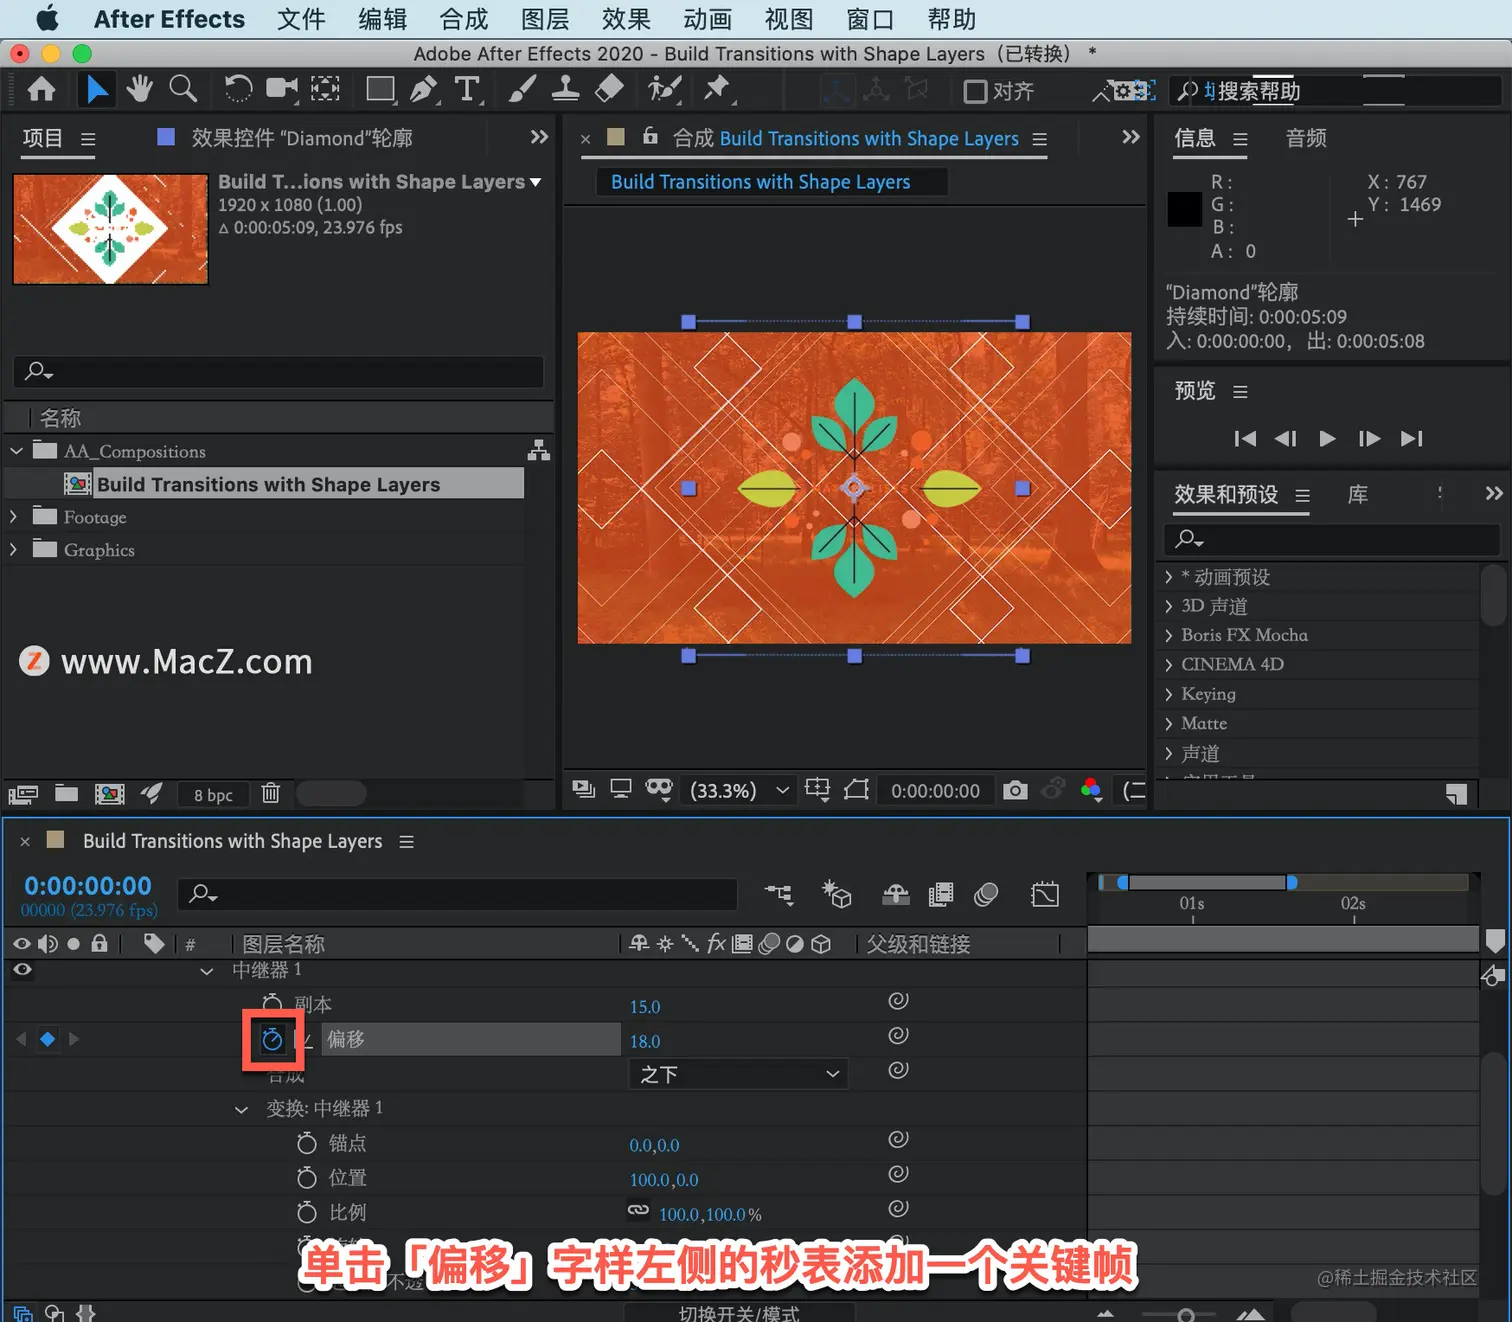Screen dimensions: 1512x1322
Task: Expand the Keying effects category
Action: (1169, 694)
